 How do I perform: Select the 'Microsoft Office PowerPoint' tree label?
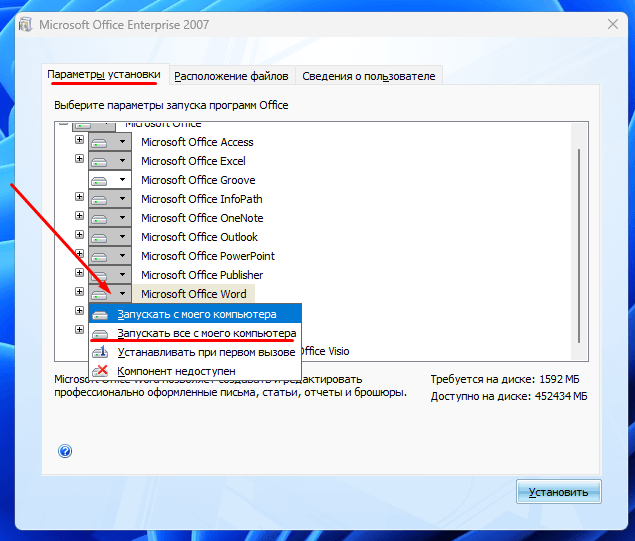click(x=208, y=256)
